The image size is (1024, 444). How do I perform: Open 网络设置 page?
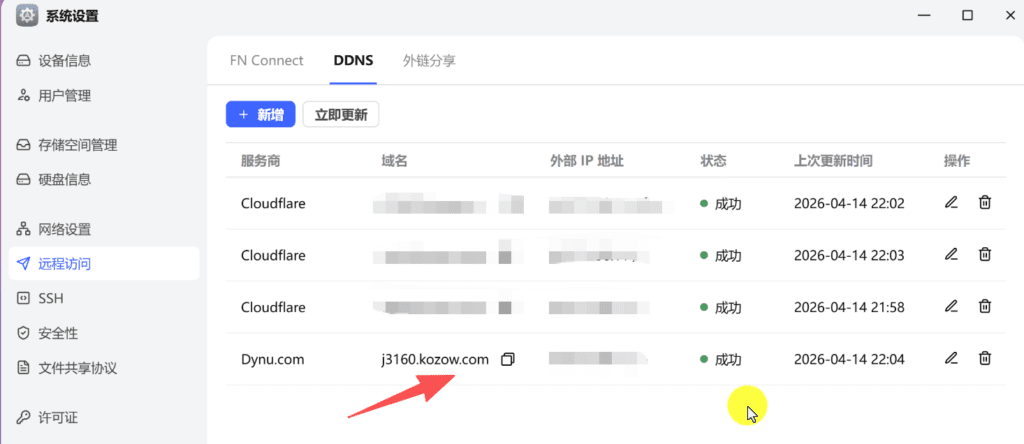pyautogui.click(x=104, y=229)
